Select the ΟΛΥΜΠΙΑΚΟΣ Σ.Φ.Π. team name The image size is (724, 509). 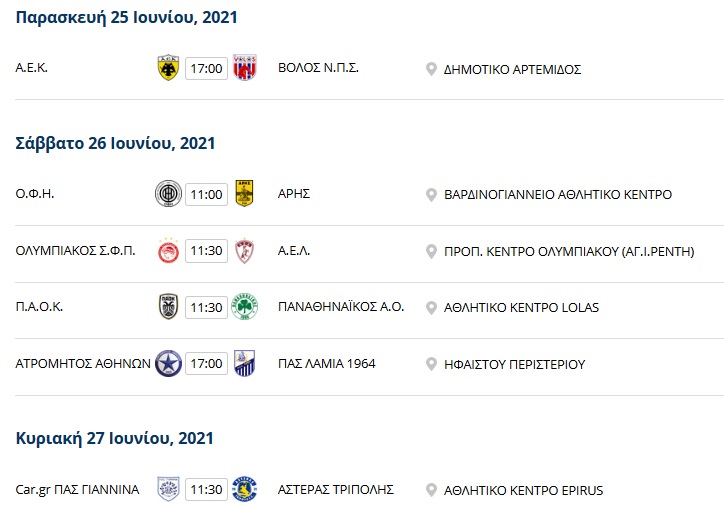[75, 251]
